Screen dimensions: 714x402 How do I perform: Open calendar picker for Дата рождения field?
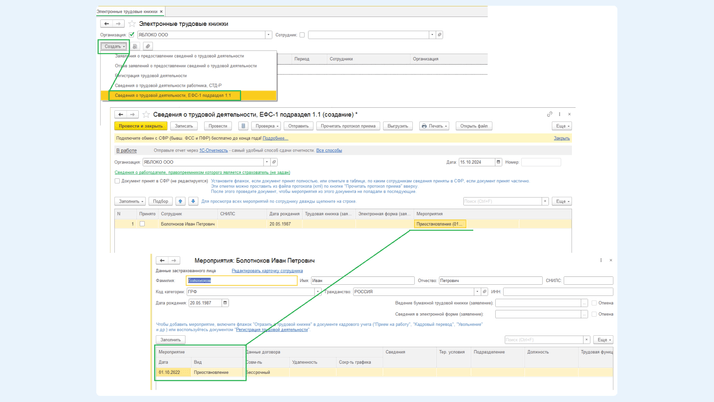(225, 303)
